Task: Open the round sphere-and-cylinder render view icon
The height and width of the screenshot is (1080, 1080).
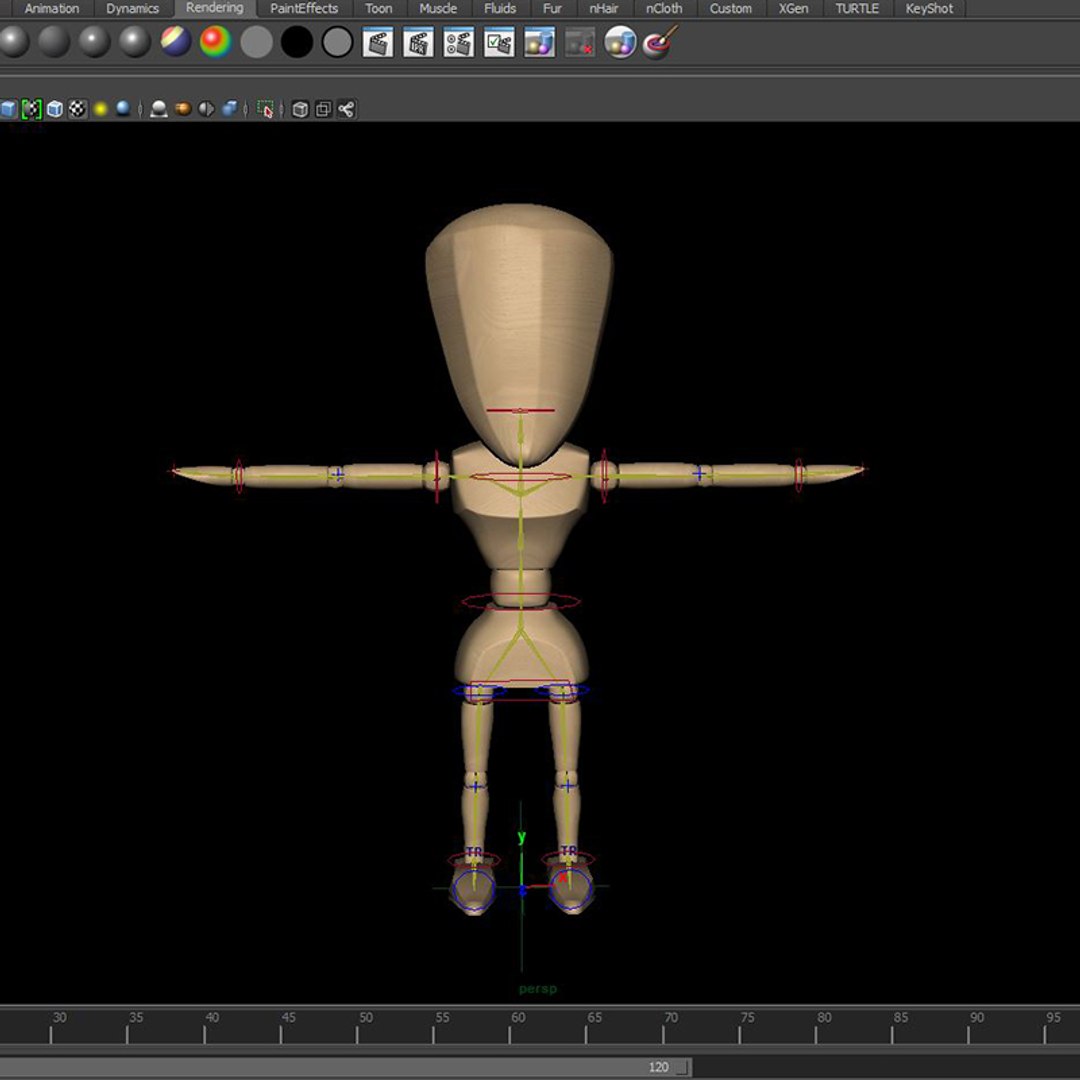Action: pyautogui.click(x=620, y=42)
